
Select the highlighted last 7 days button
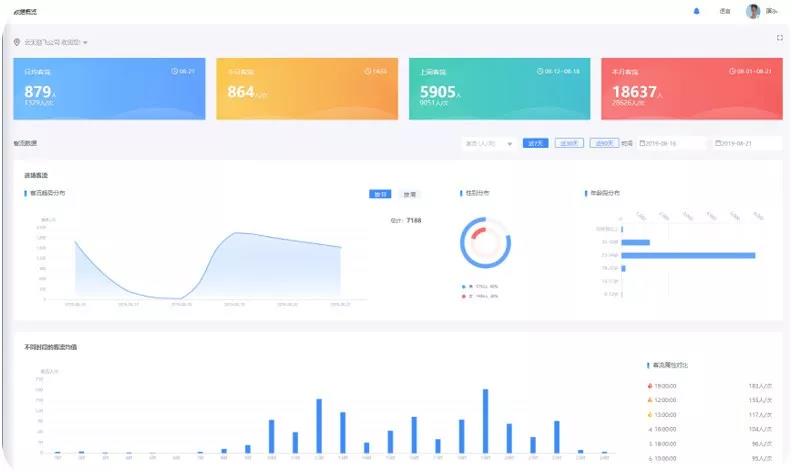535,143
